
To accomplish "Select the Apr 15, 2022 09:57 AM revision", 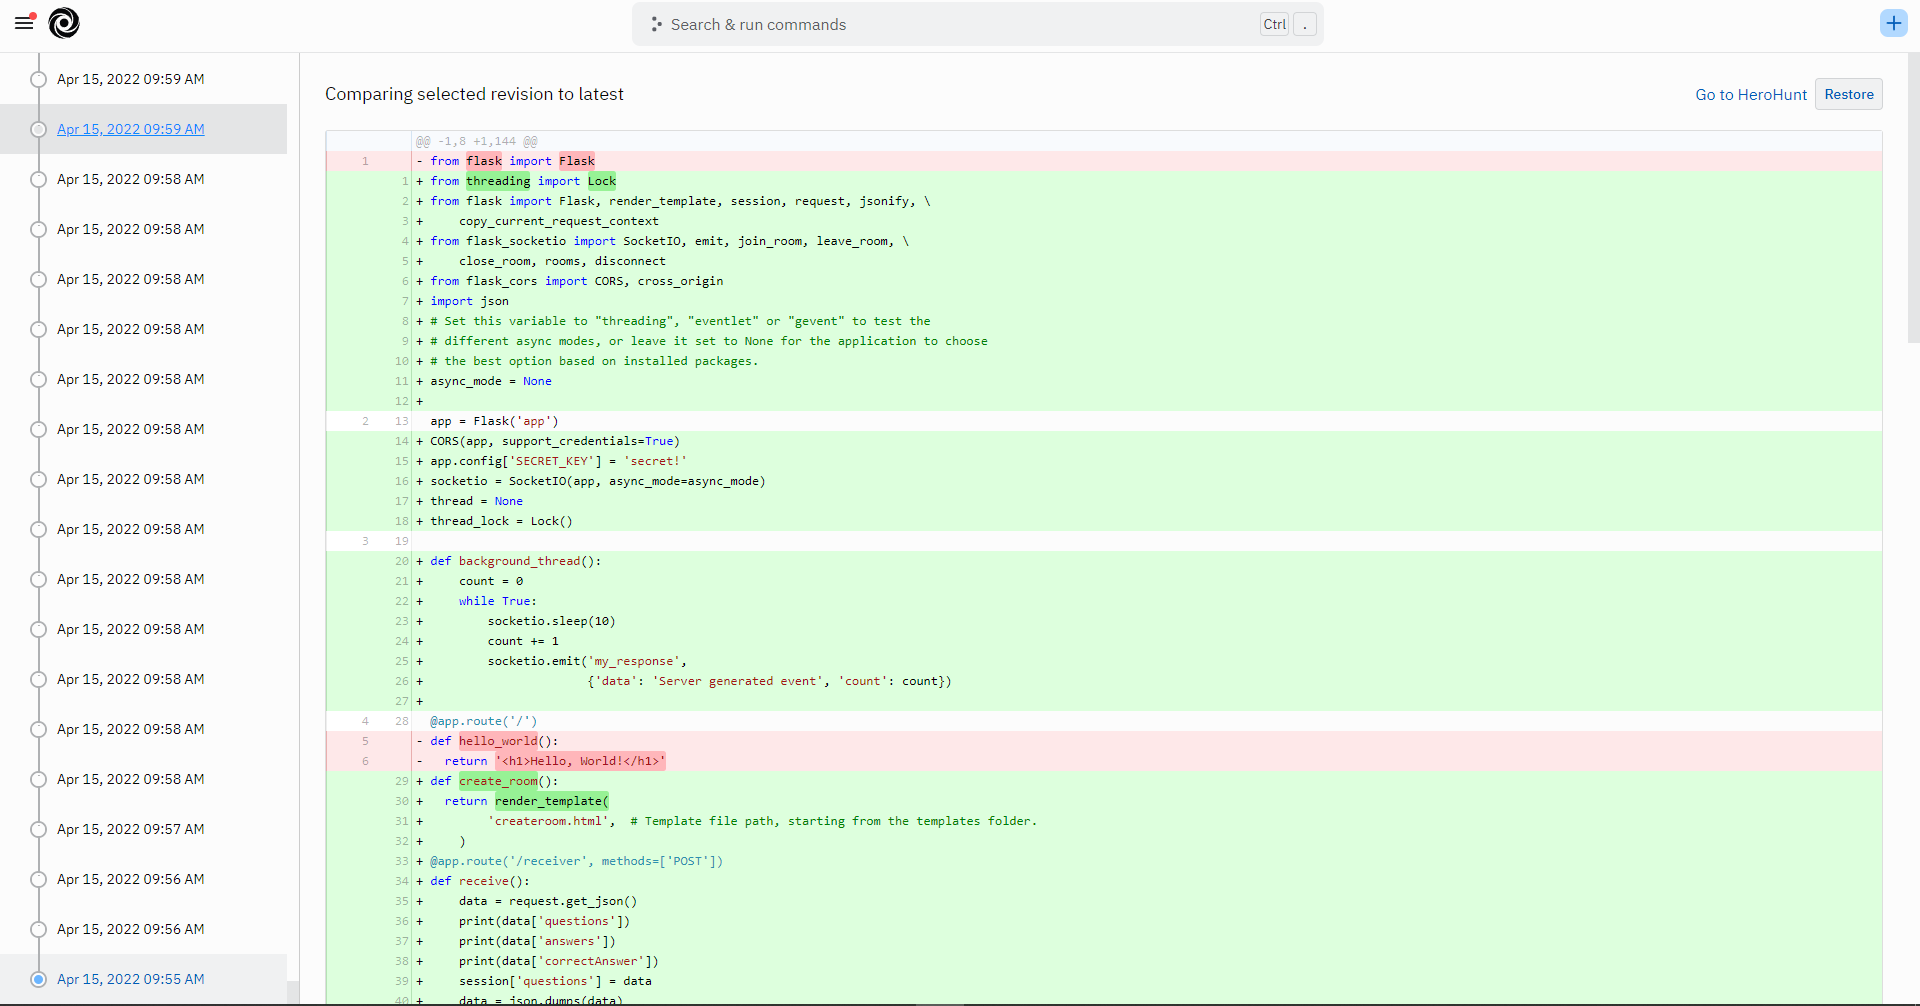I will coord(130,829).
